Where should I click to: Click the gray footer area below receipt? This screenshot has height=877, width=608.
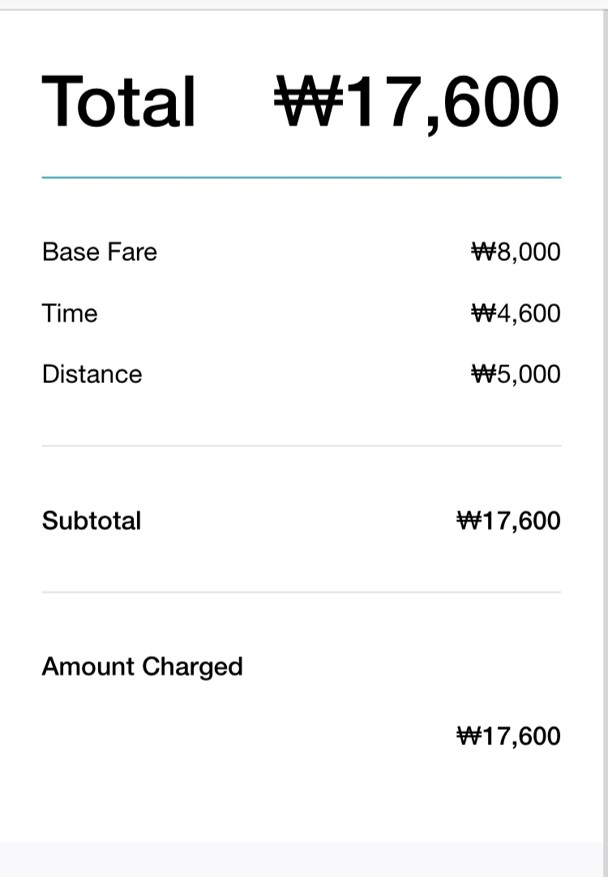pos(302,860)
